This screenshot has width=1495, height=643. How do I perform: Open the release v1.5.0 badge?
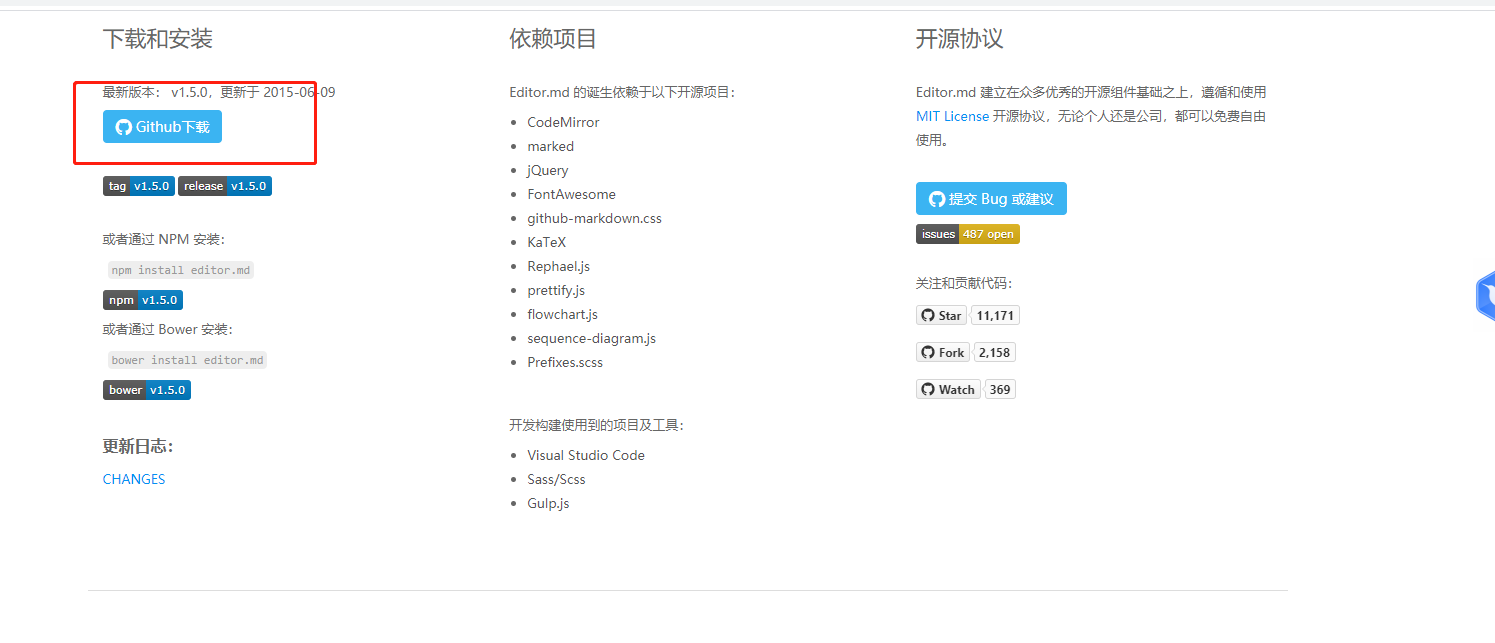pyautogui.click(x=225, y=186)
